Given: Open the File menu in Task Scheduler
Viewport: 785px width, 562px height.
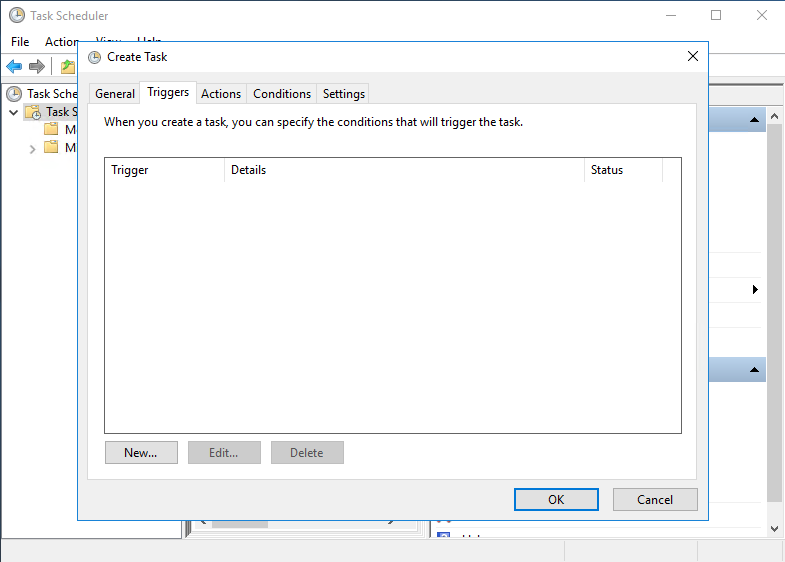Looking at the screenshot, I should tap(20, 42).
